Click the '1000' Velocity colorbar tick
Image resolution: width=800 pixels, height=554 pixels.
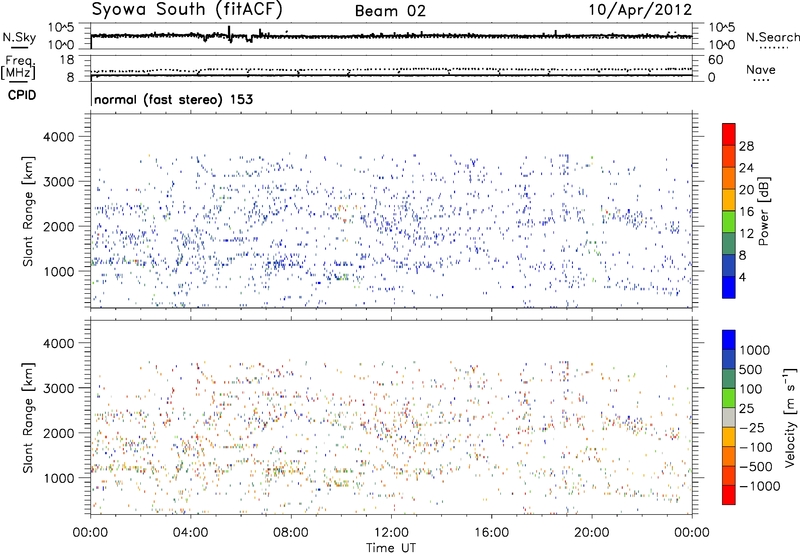coord(755,350)
